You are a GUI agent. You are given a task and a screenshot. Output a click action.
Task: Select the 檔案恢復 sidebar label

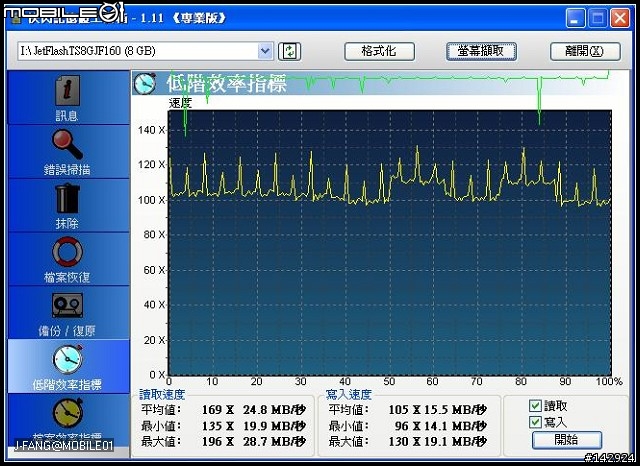point(67,277)
